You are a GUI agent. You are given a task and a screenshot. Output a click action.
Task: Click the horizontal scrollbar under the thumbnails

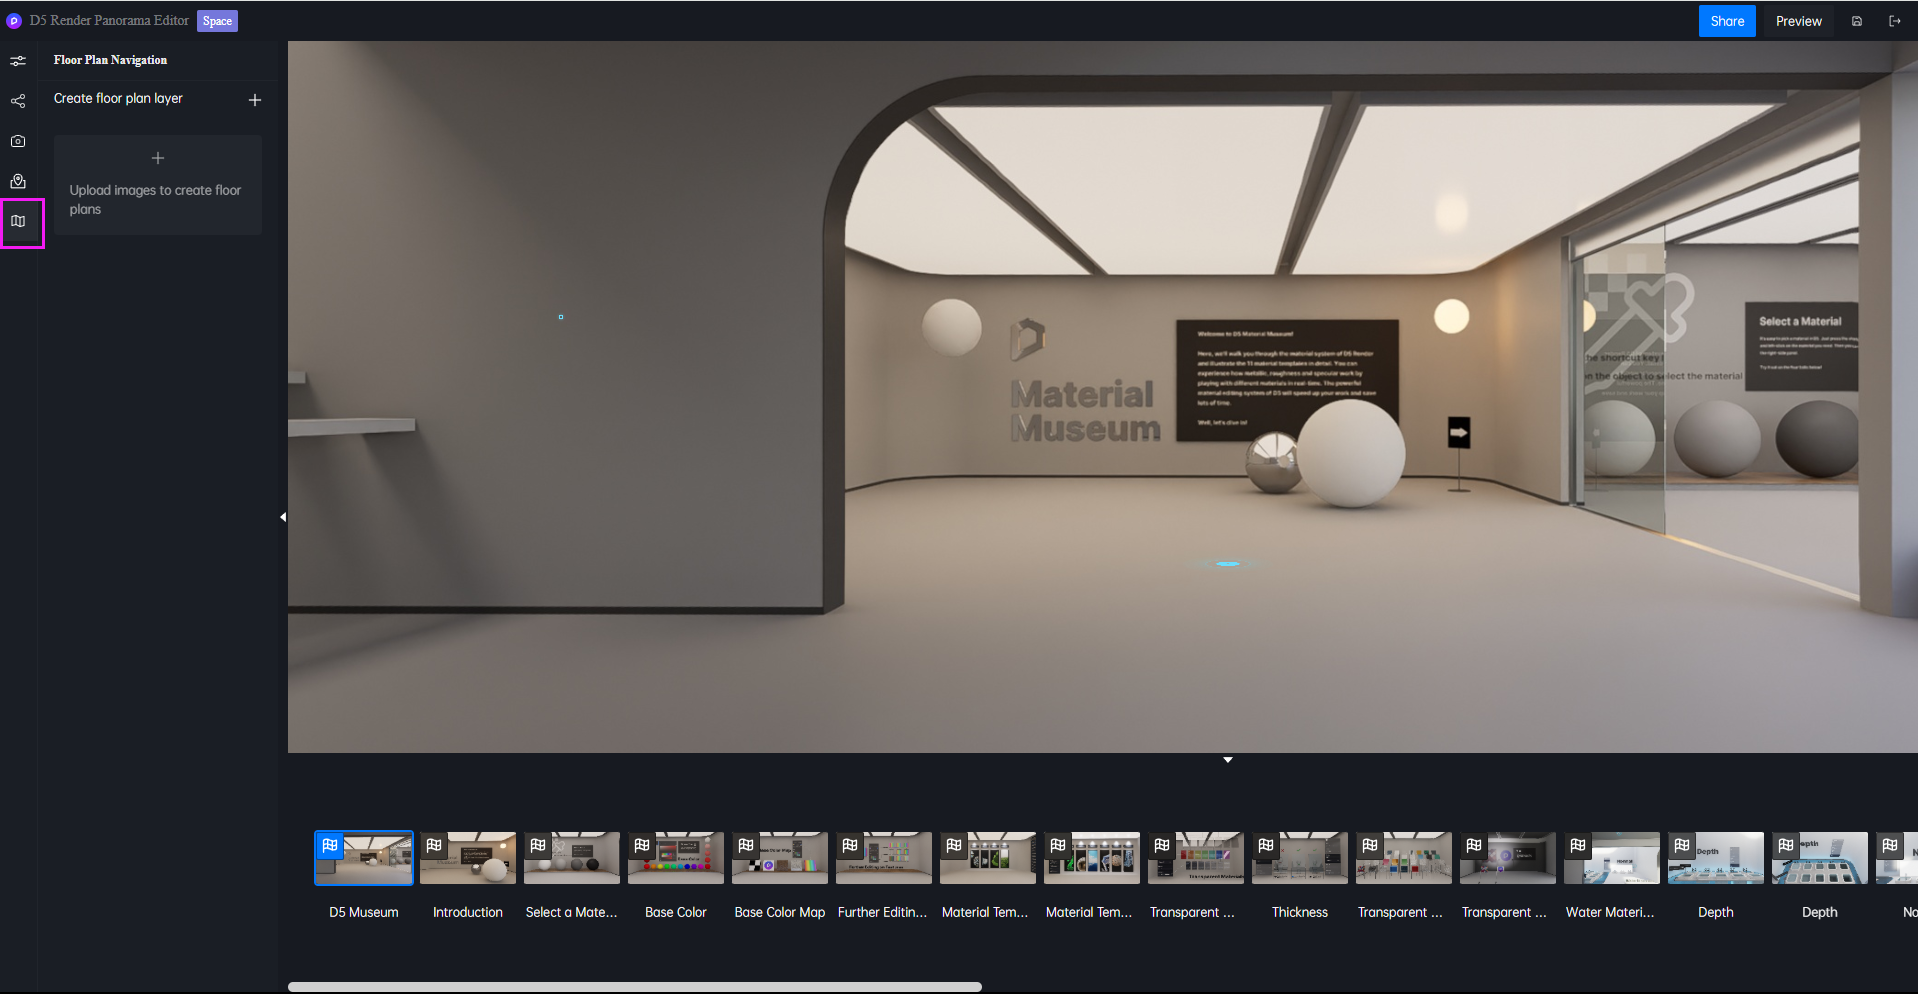635,987
